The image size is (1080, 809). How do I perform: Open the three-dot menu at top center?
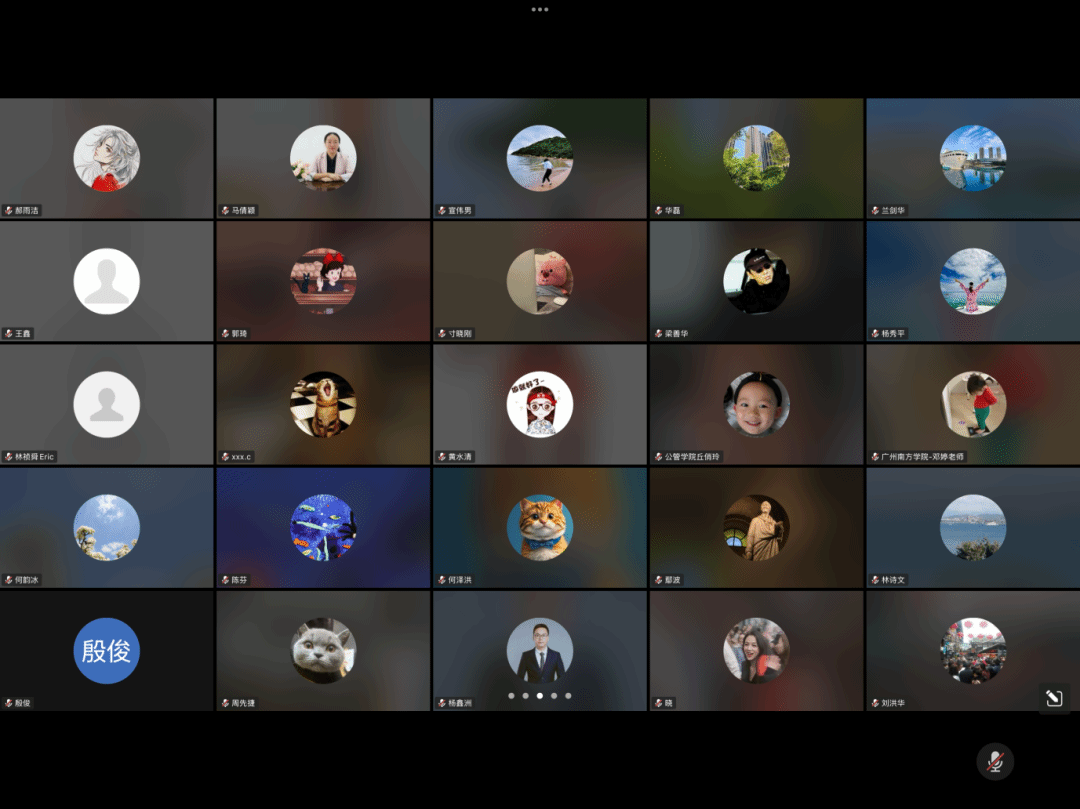[x=540, y=9]
